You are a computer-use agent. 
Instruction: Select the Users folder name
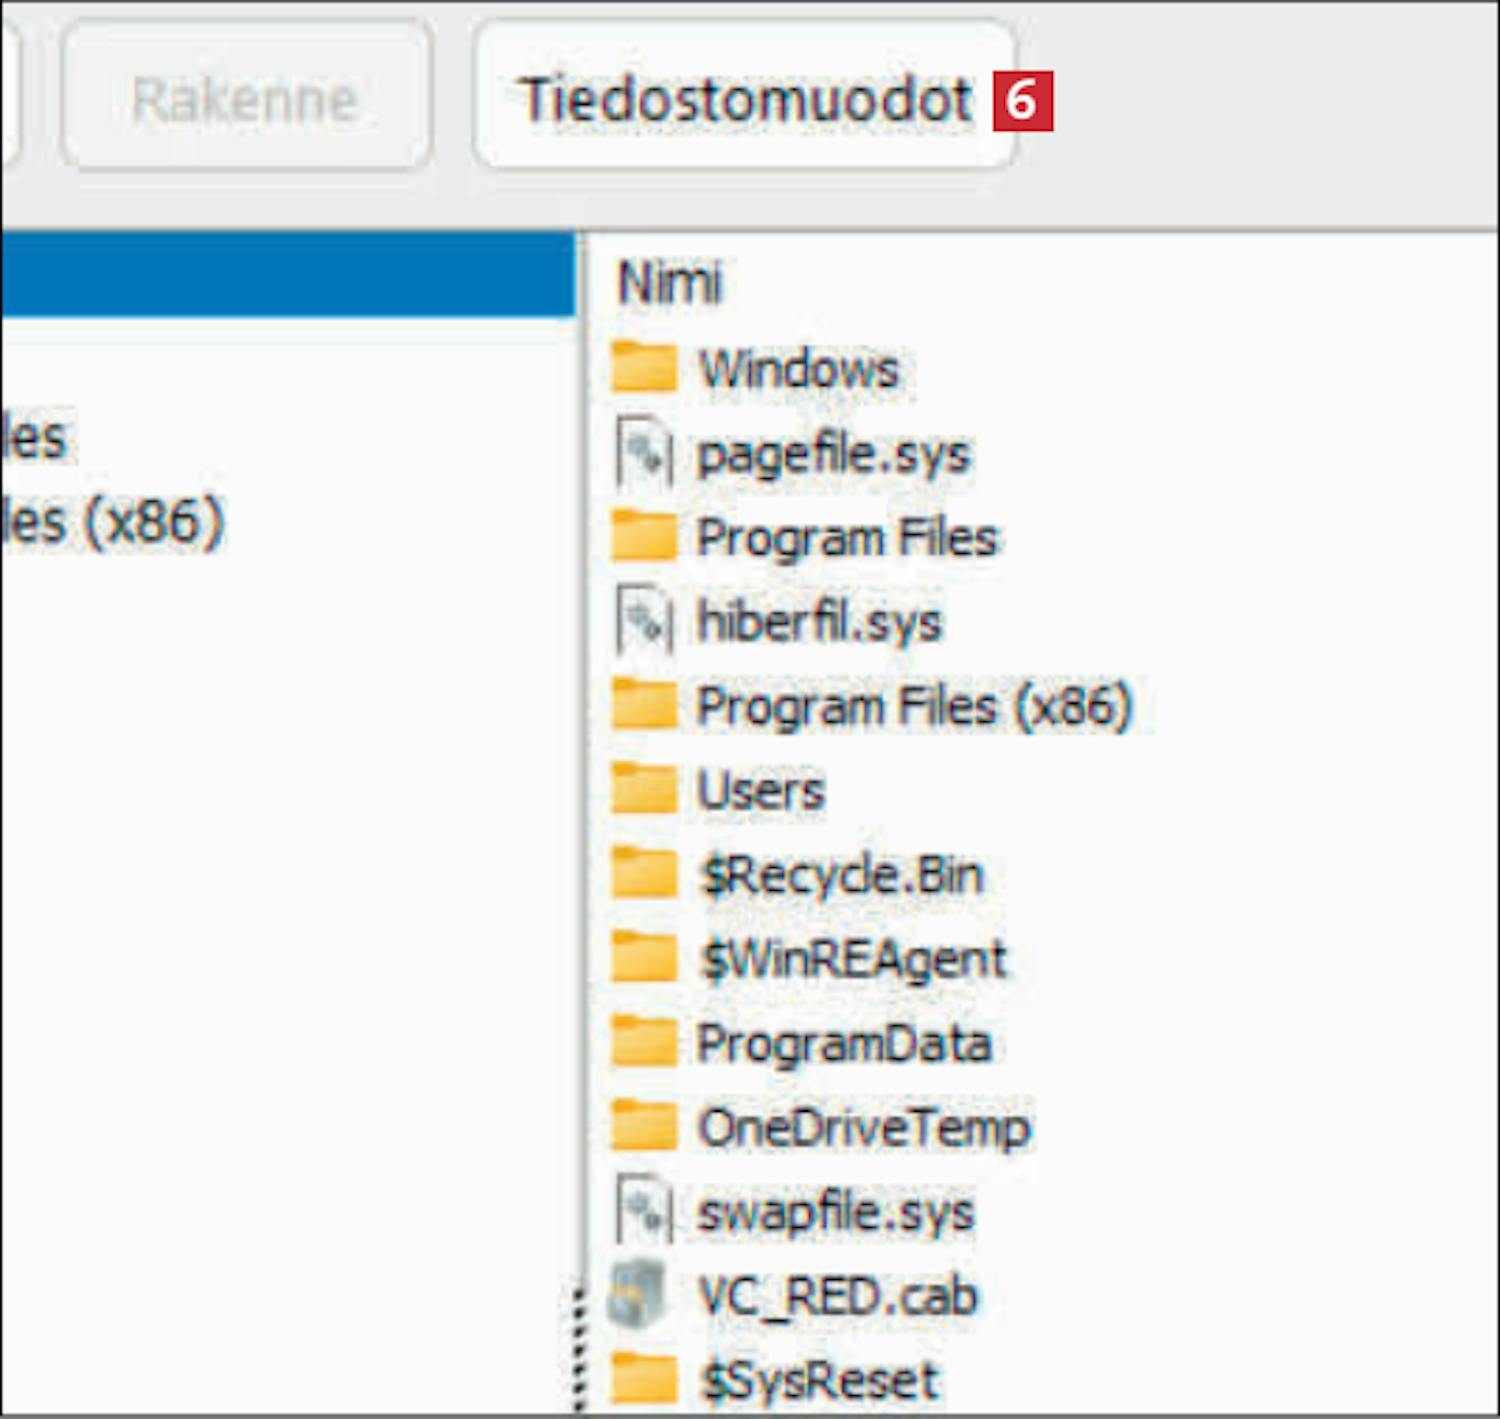(761, 790)
